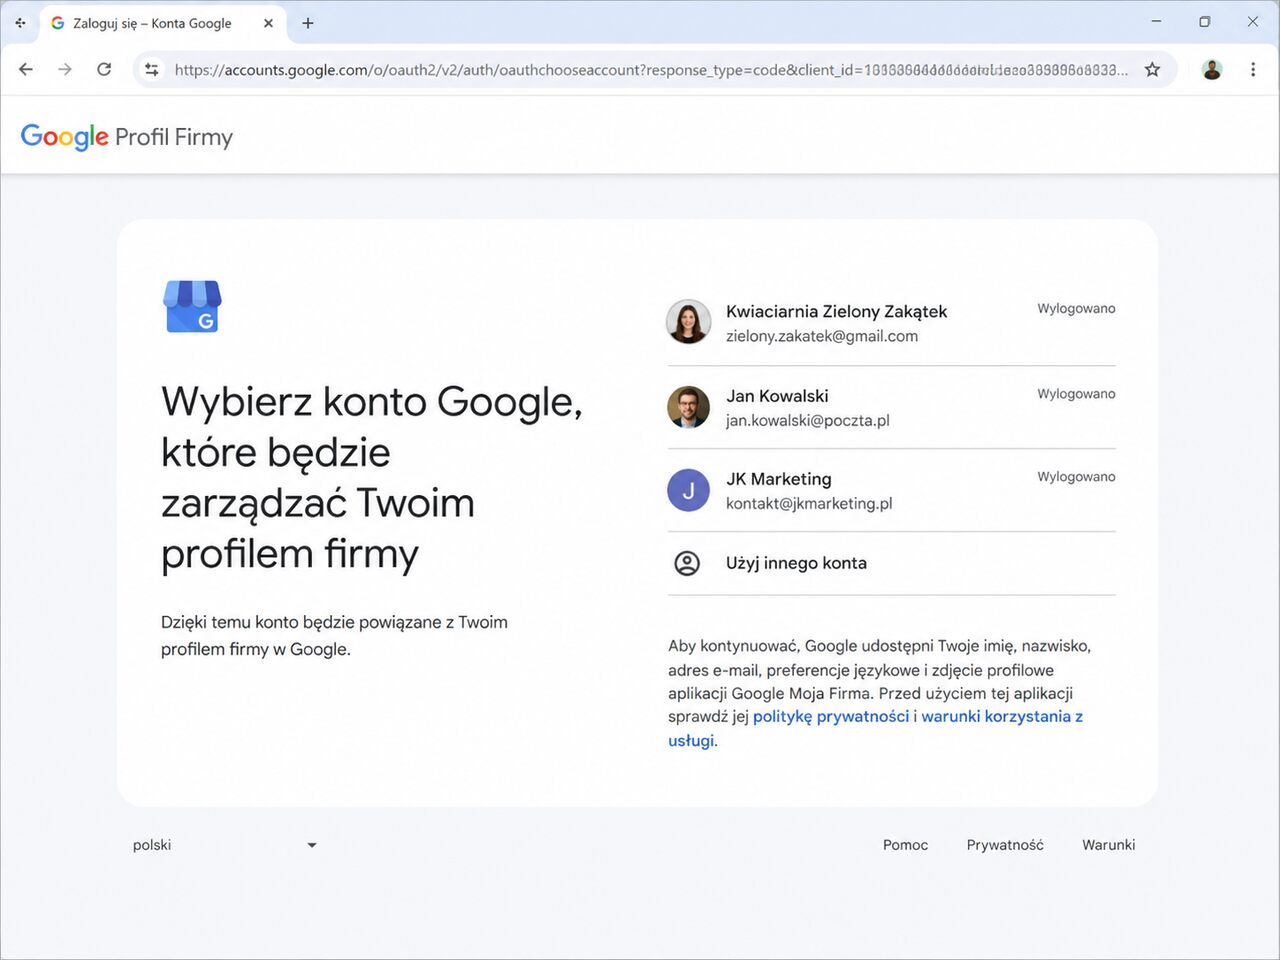Reload the page with the refresh icon

click(104, 69)
